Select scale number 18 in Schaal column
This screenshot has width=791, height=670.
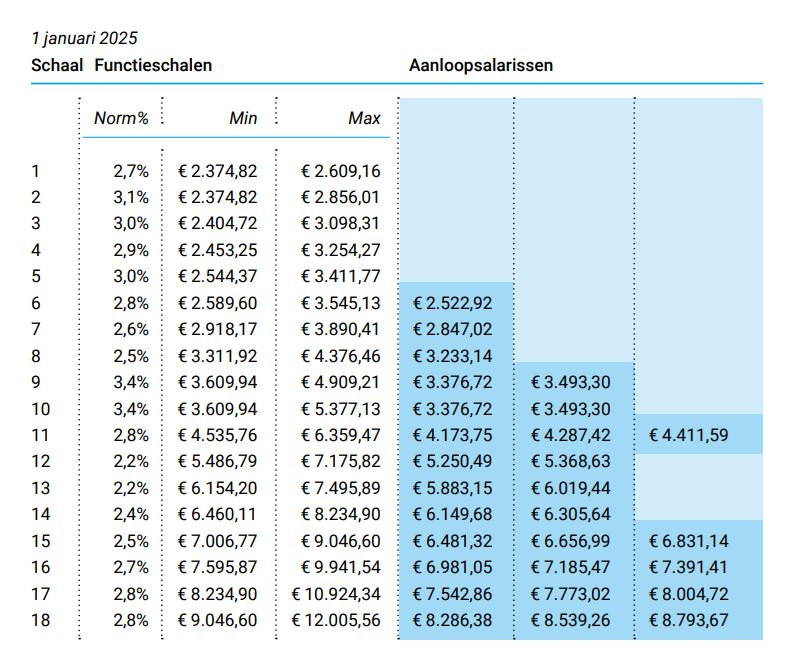(40, 620)
